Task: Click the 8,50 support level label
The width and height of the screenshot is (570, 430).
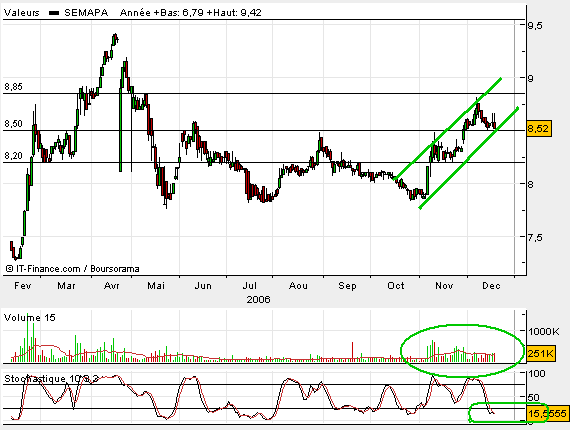Action: 13,124
